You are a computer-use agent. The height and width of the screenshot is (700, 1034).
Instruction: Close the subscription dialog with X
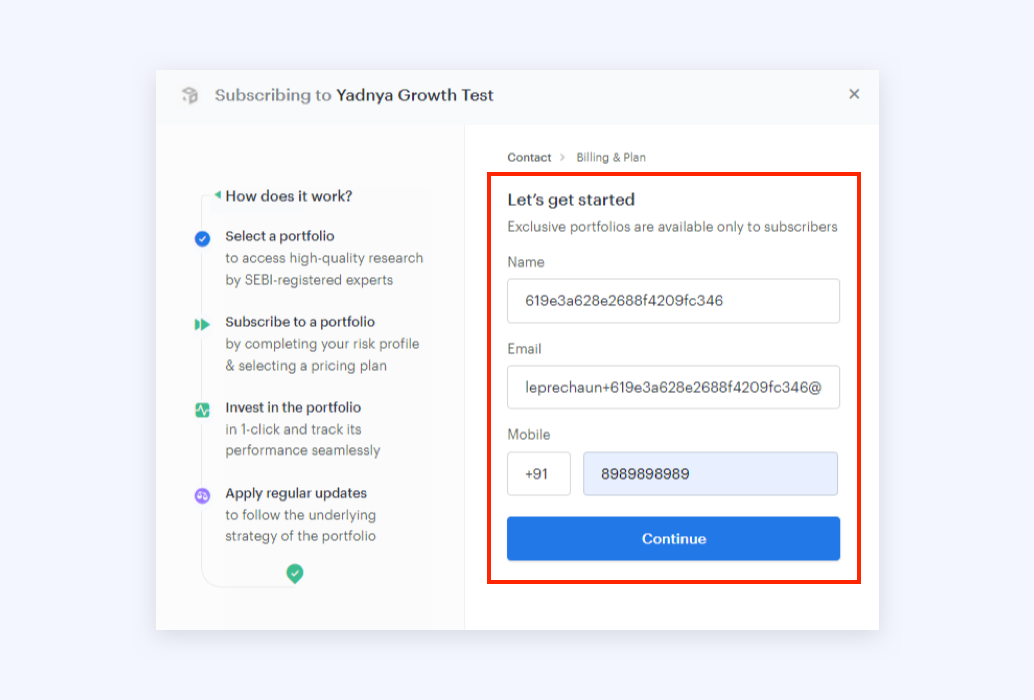click(x=854, y=94)
